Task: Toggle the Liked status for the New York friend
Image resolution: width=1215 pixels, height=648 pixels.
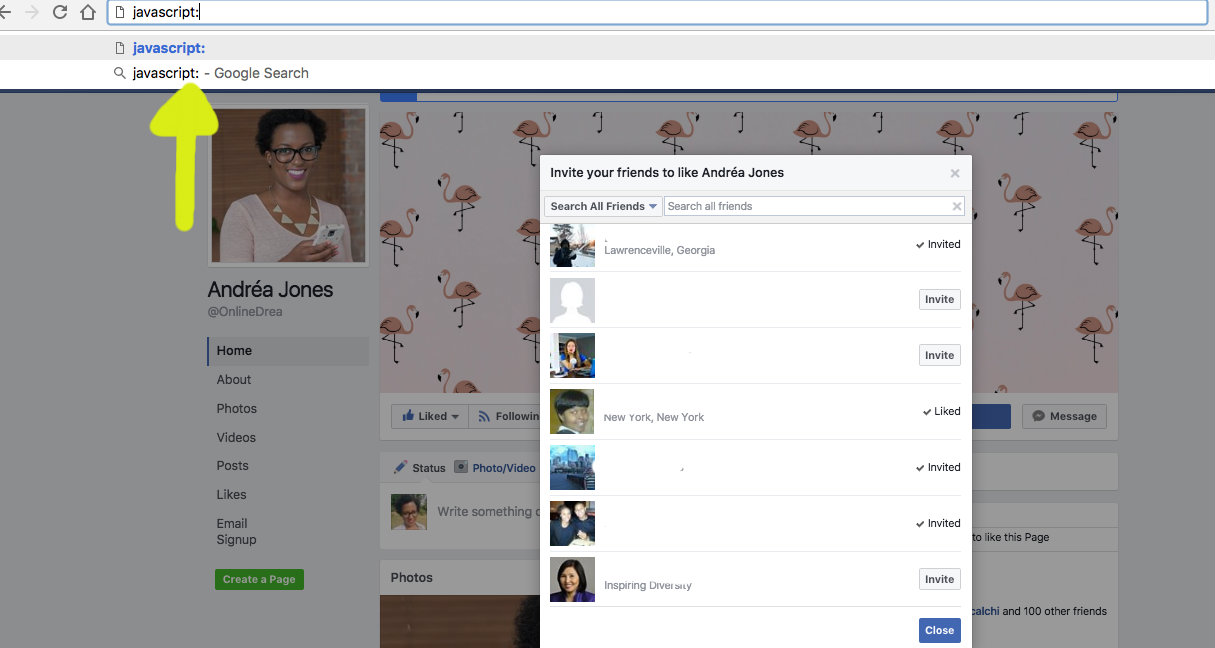Action: click(x=940, y=411)
